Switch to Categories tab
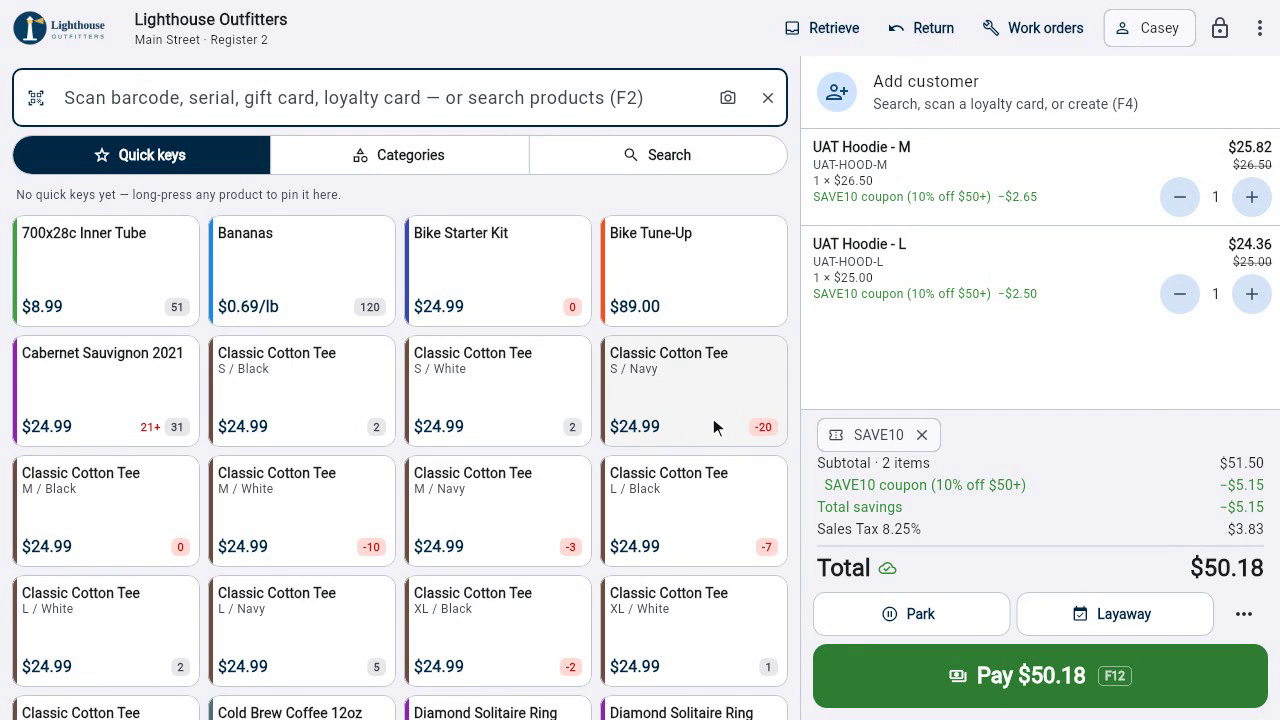The height and width of the screenshot is (720, 1280). (x=399, y=155)
